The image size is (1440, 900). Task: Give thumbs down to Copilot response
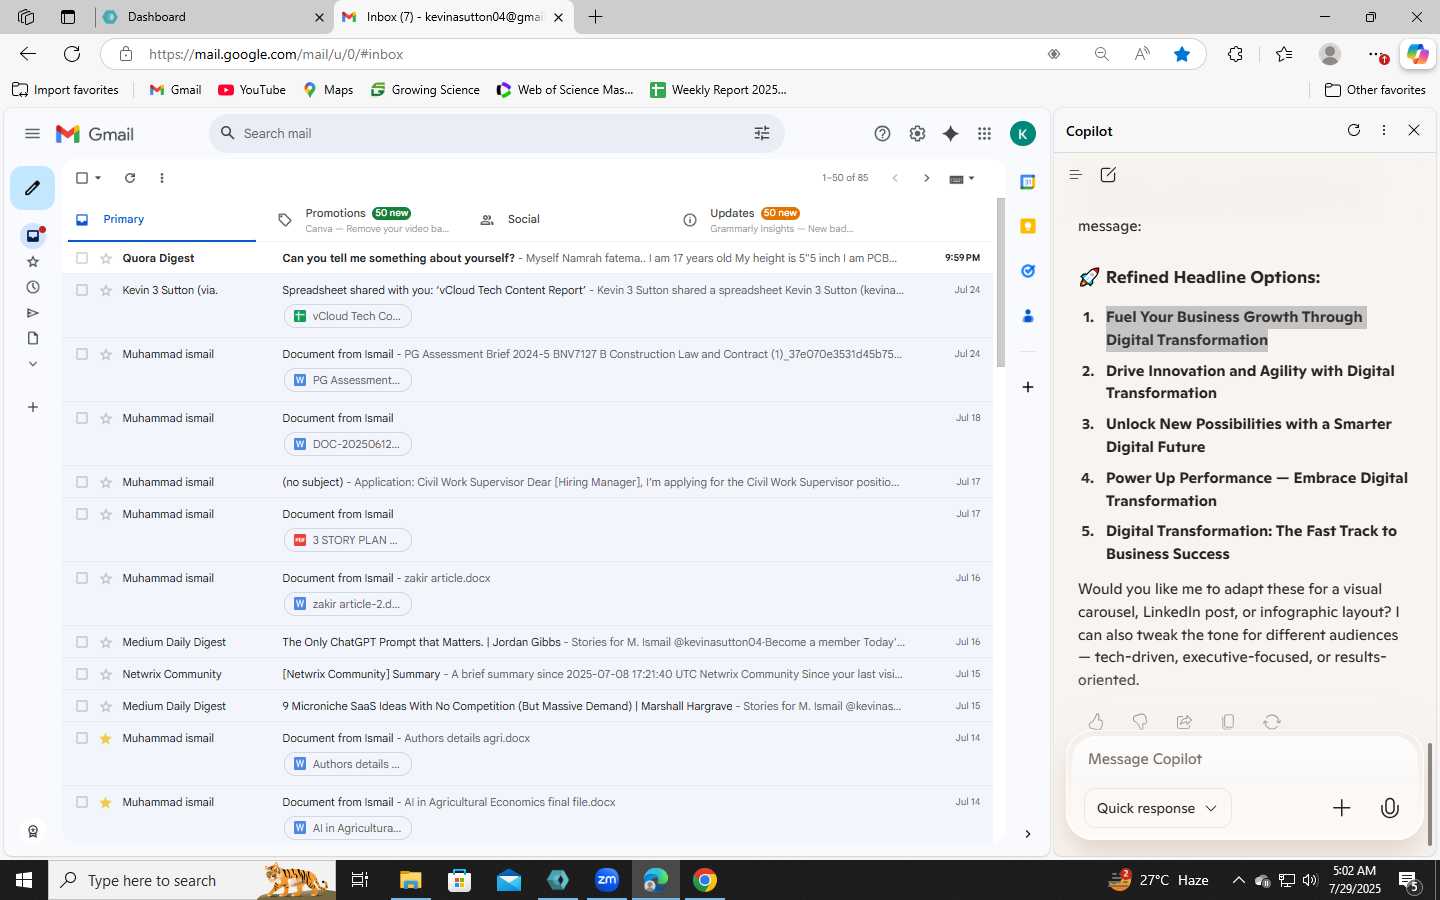(1140, 722)
